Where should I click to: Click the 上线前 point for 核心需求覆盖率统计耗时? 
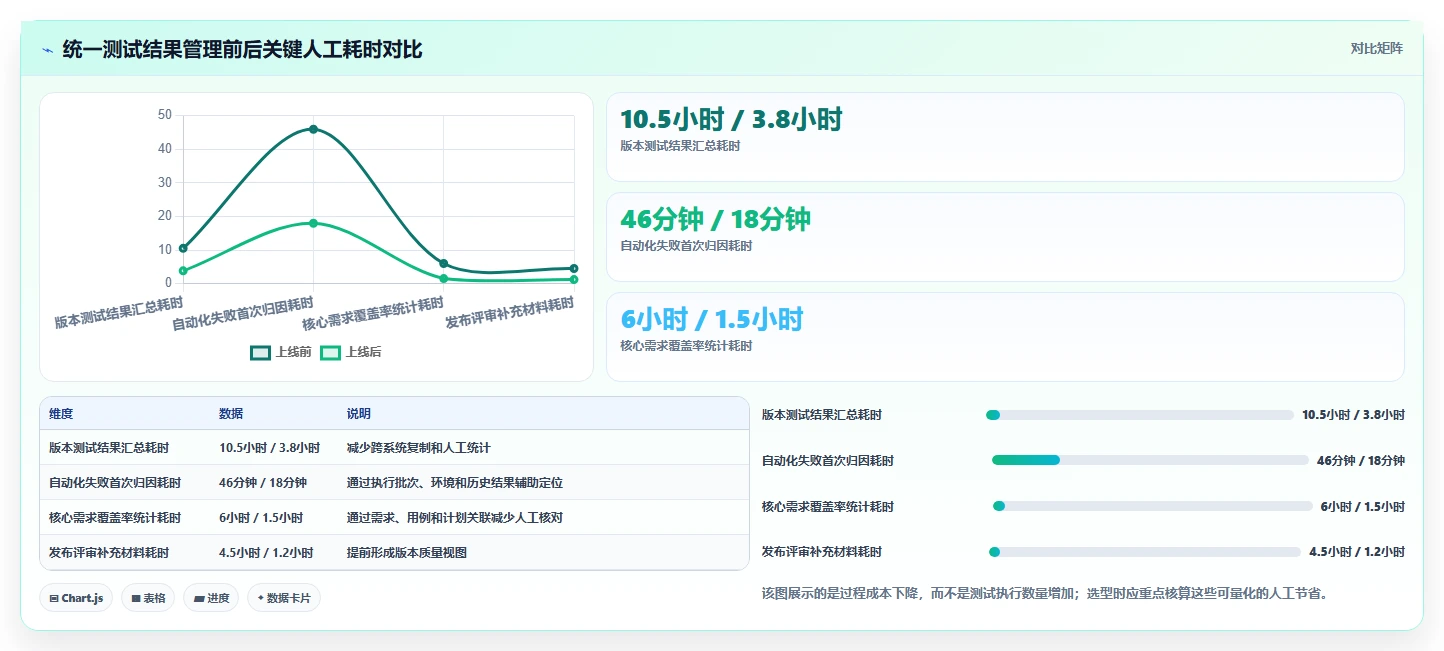(444, 264)
